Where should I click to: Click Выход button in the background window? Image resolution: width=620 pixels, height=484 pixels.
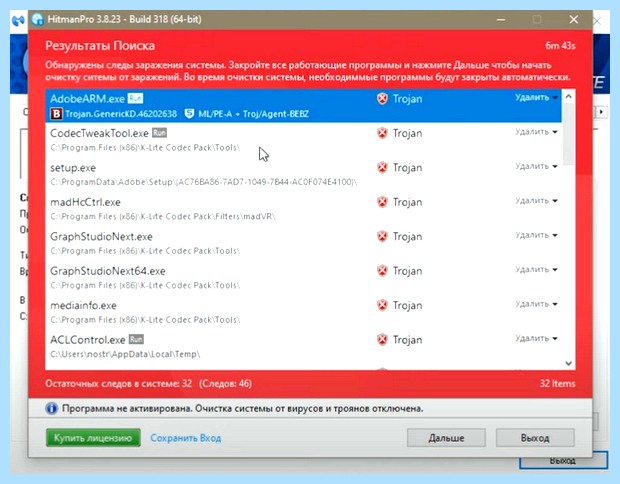(563, 461)
